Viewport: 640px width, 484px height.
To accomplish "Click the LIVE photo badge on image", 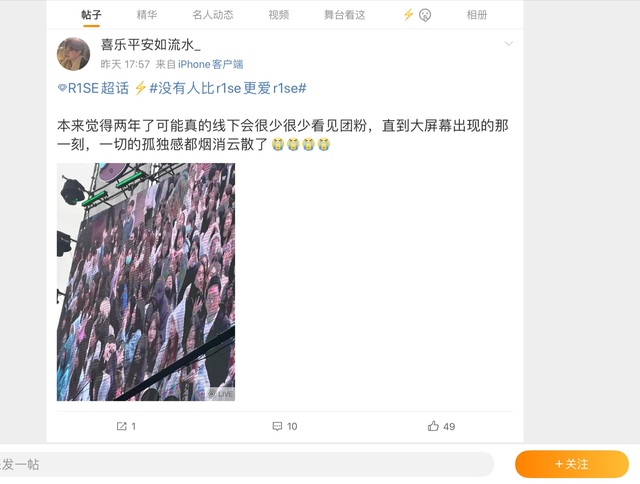I will [x=220, y=394].
